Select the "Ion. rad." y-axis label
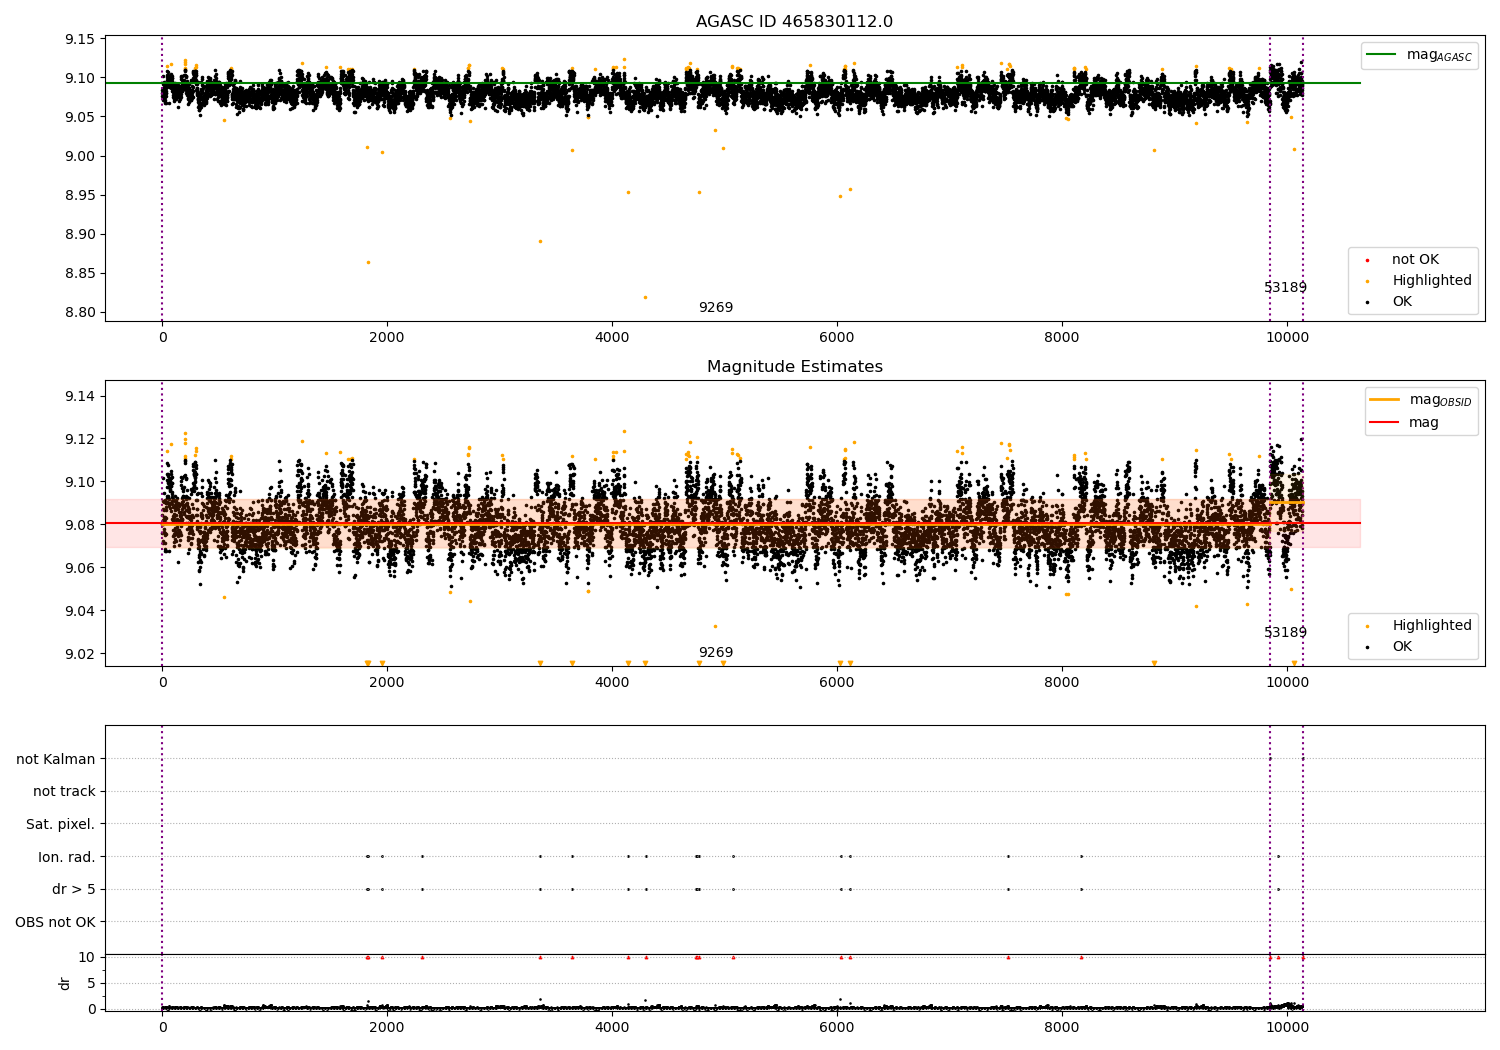 point(66,857)
